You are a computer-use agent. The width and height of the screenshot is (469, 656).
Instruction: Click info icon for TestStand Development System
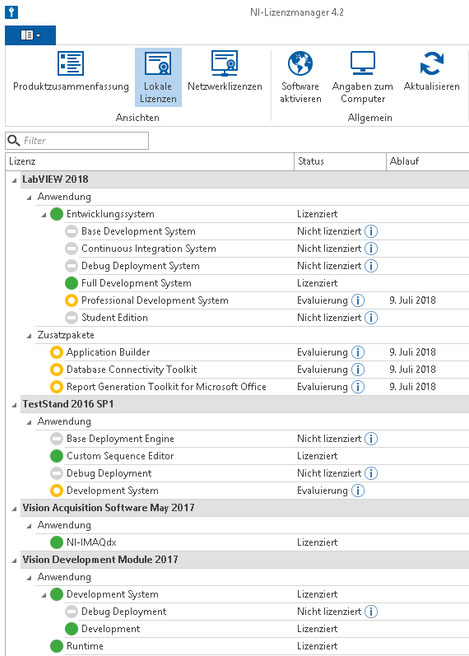tap(358, 490)
